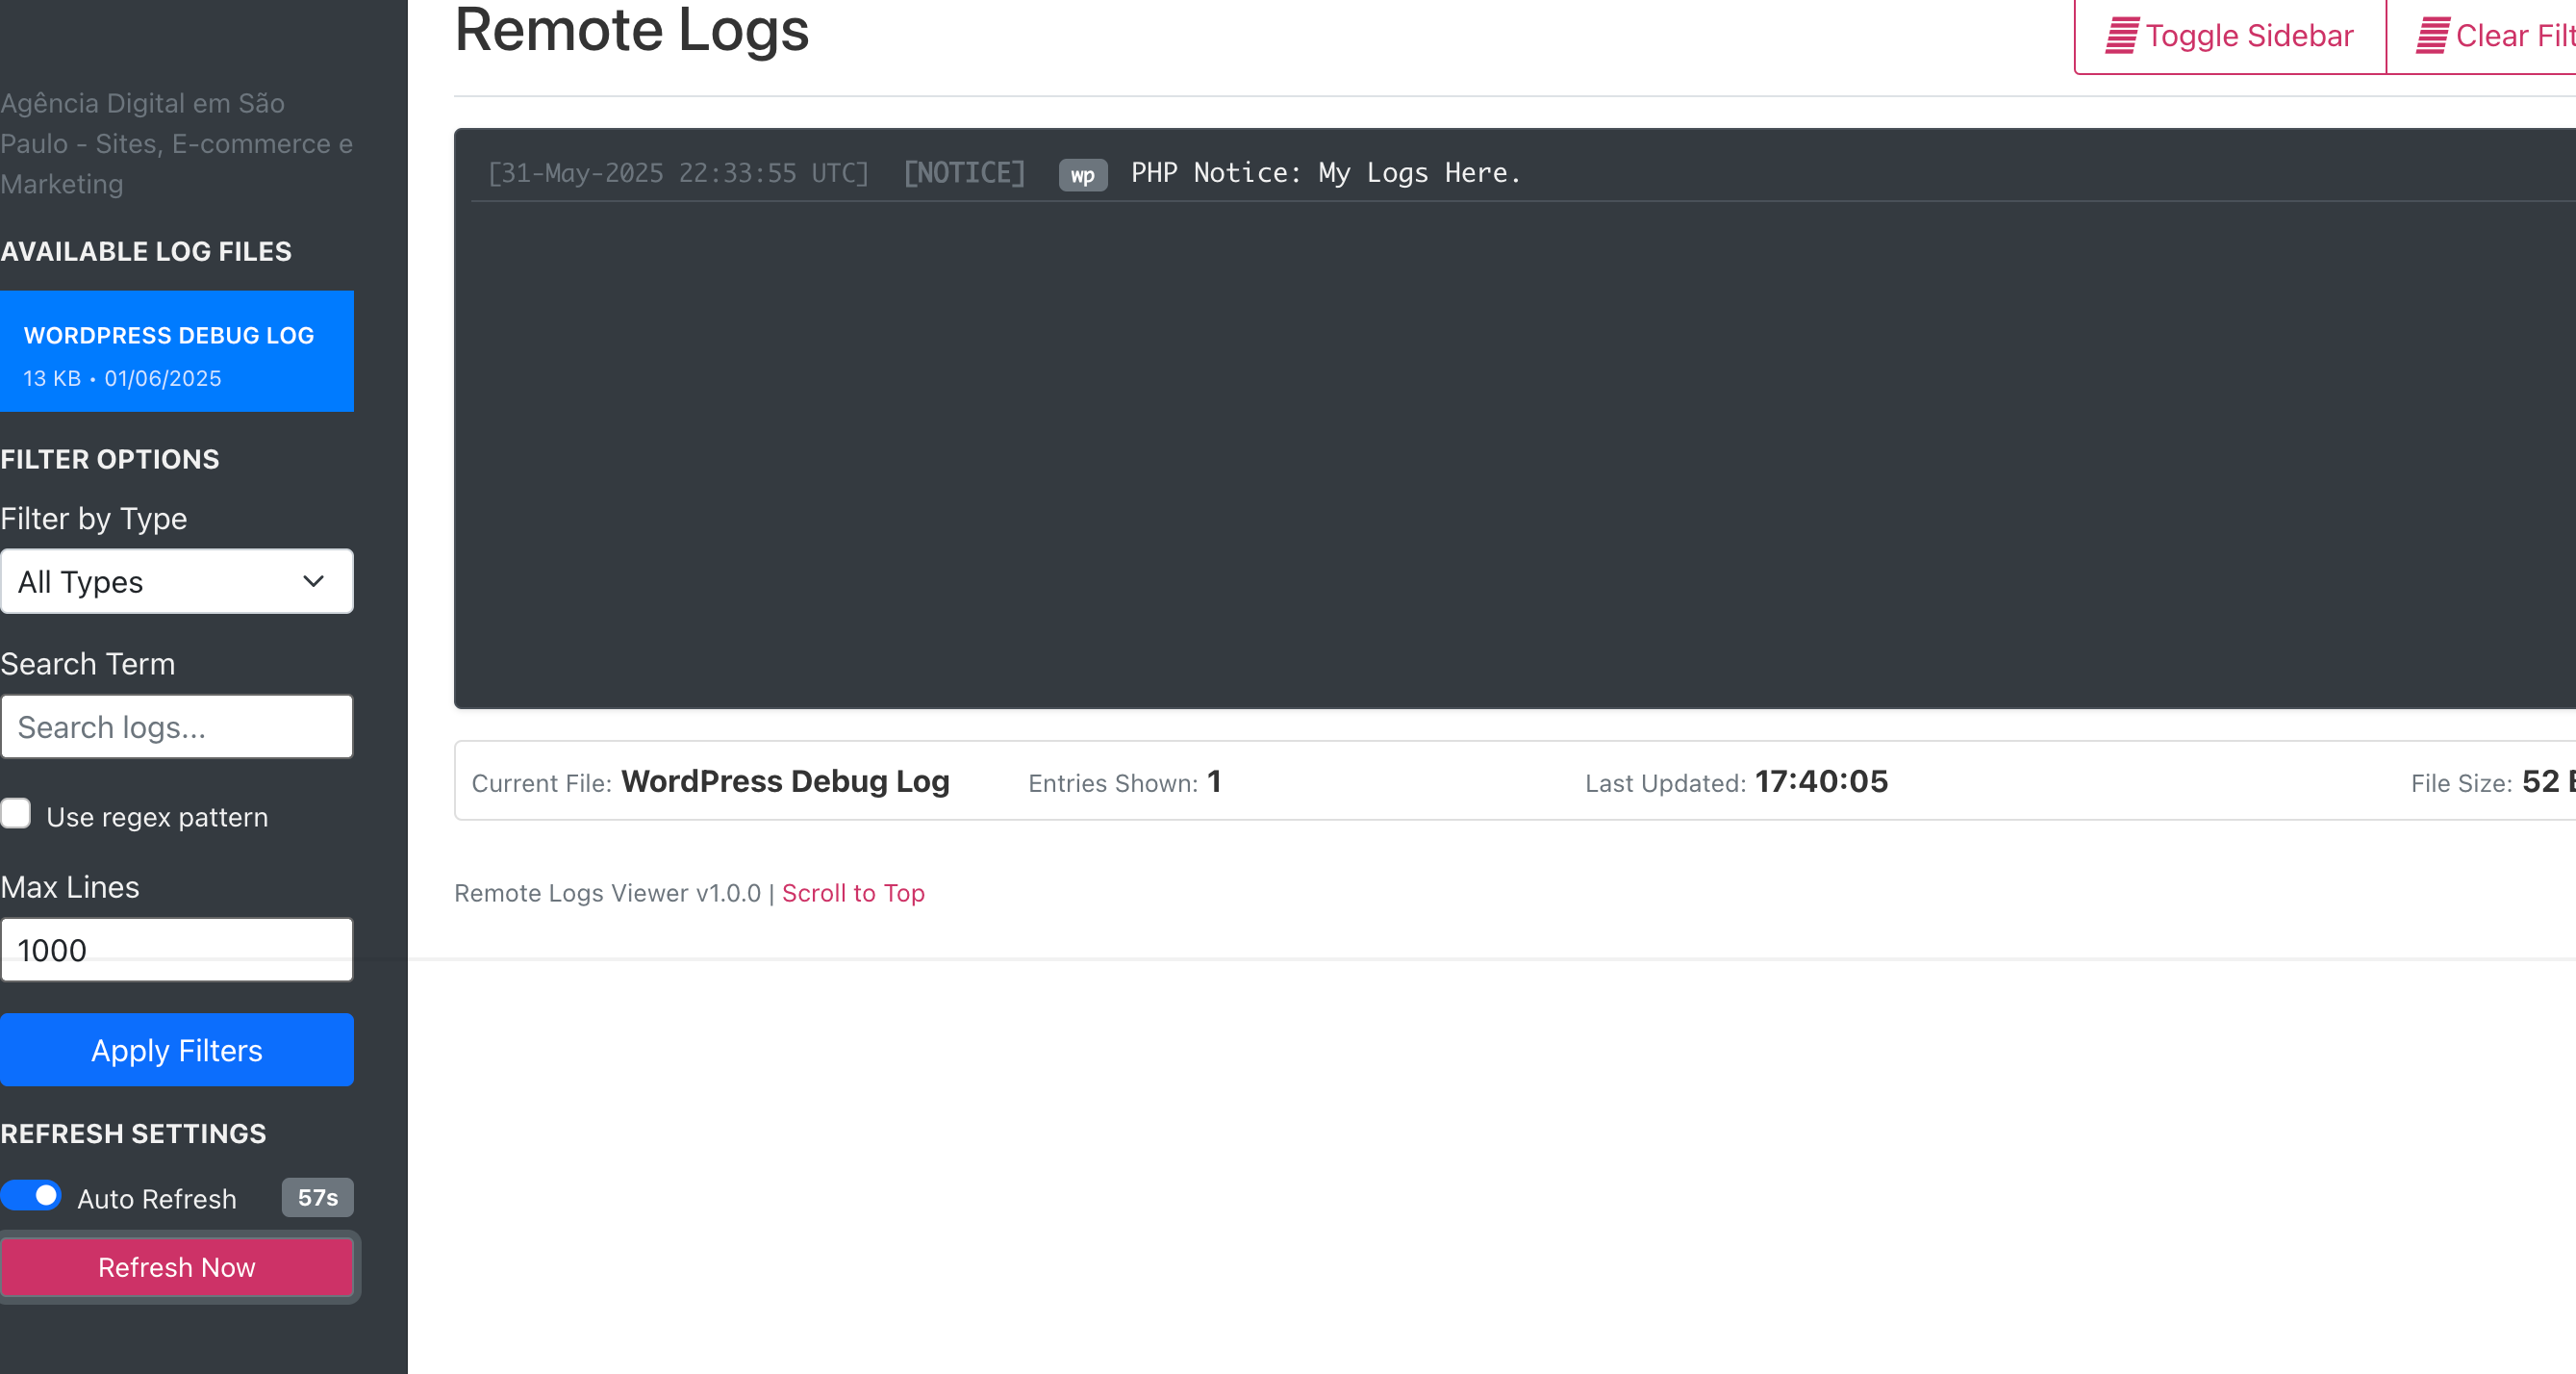The height and width of the screenshot is (1374, 2576).
Task: Follow the Scroll to Top link
Action: click(853, 893)
